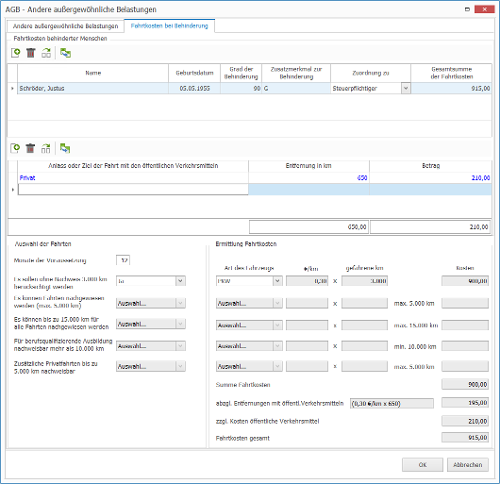The height and width of the screenshot is (484, 500).
Task: Click Entfernung in km column header
Action: click(309, 166)
